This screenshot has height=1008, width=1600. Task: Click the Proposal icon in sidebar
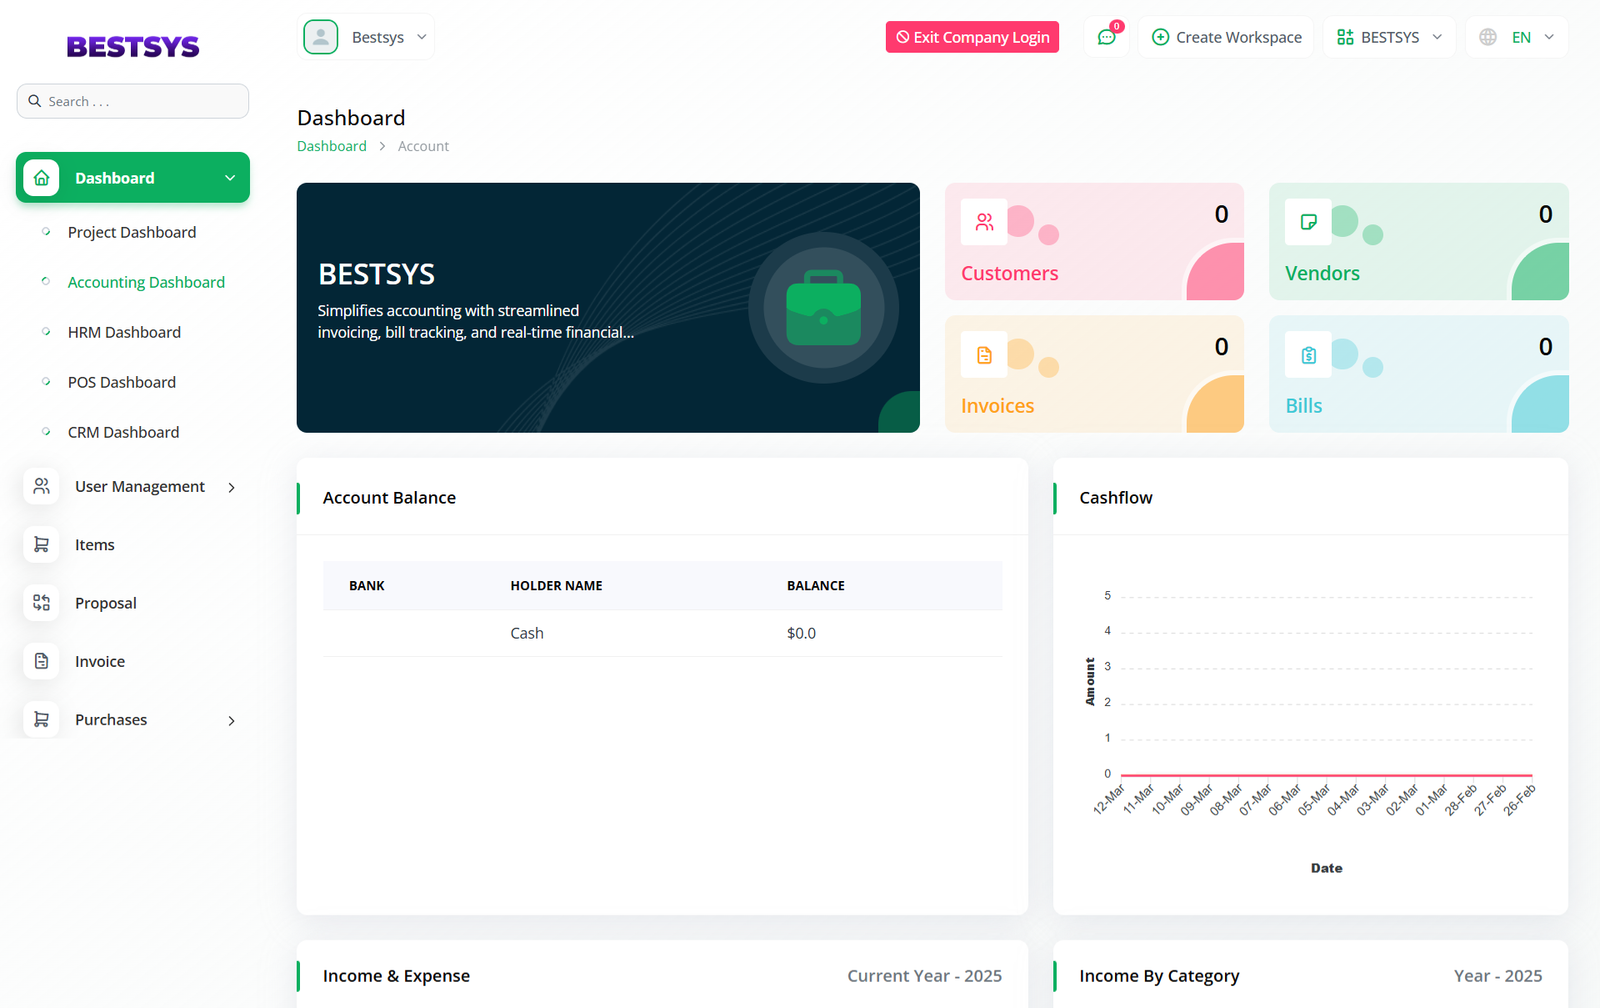[x=41, y=603]
